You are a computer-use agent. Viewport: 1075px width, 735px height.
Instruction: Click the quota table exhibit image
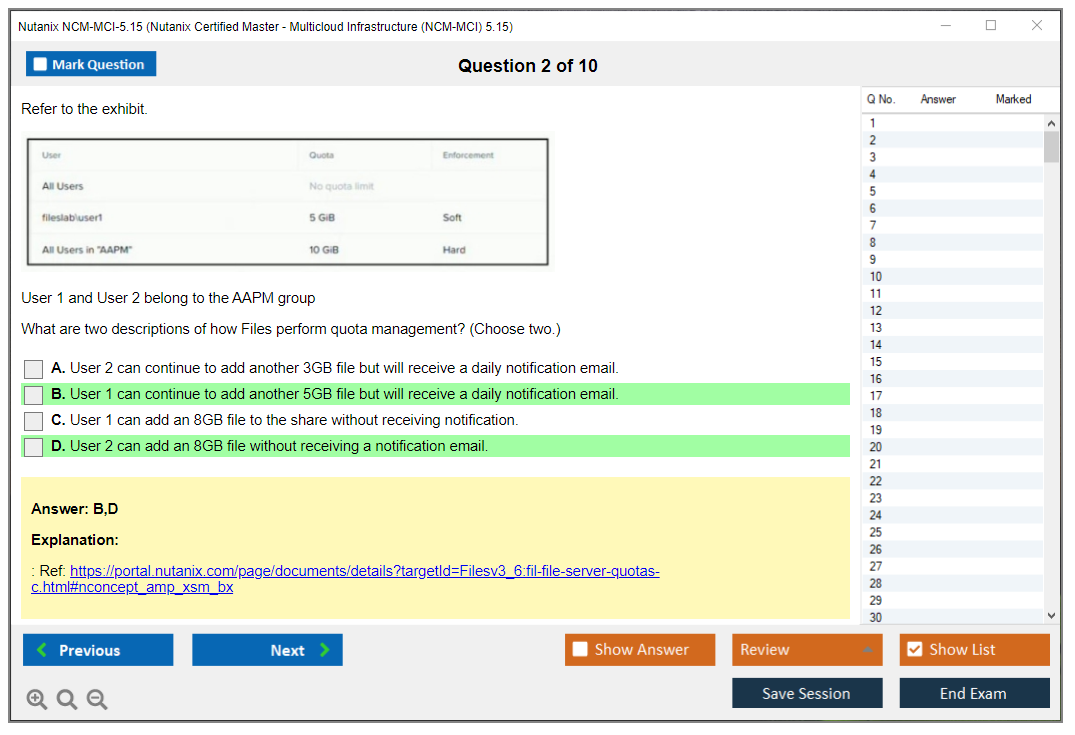[286, 203]
